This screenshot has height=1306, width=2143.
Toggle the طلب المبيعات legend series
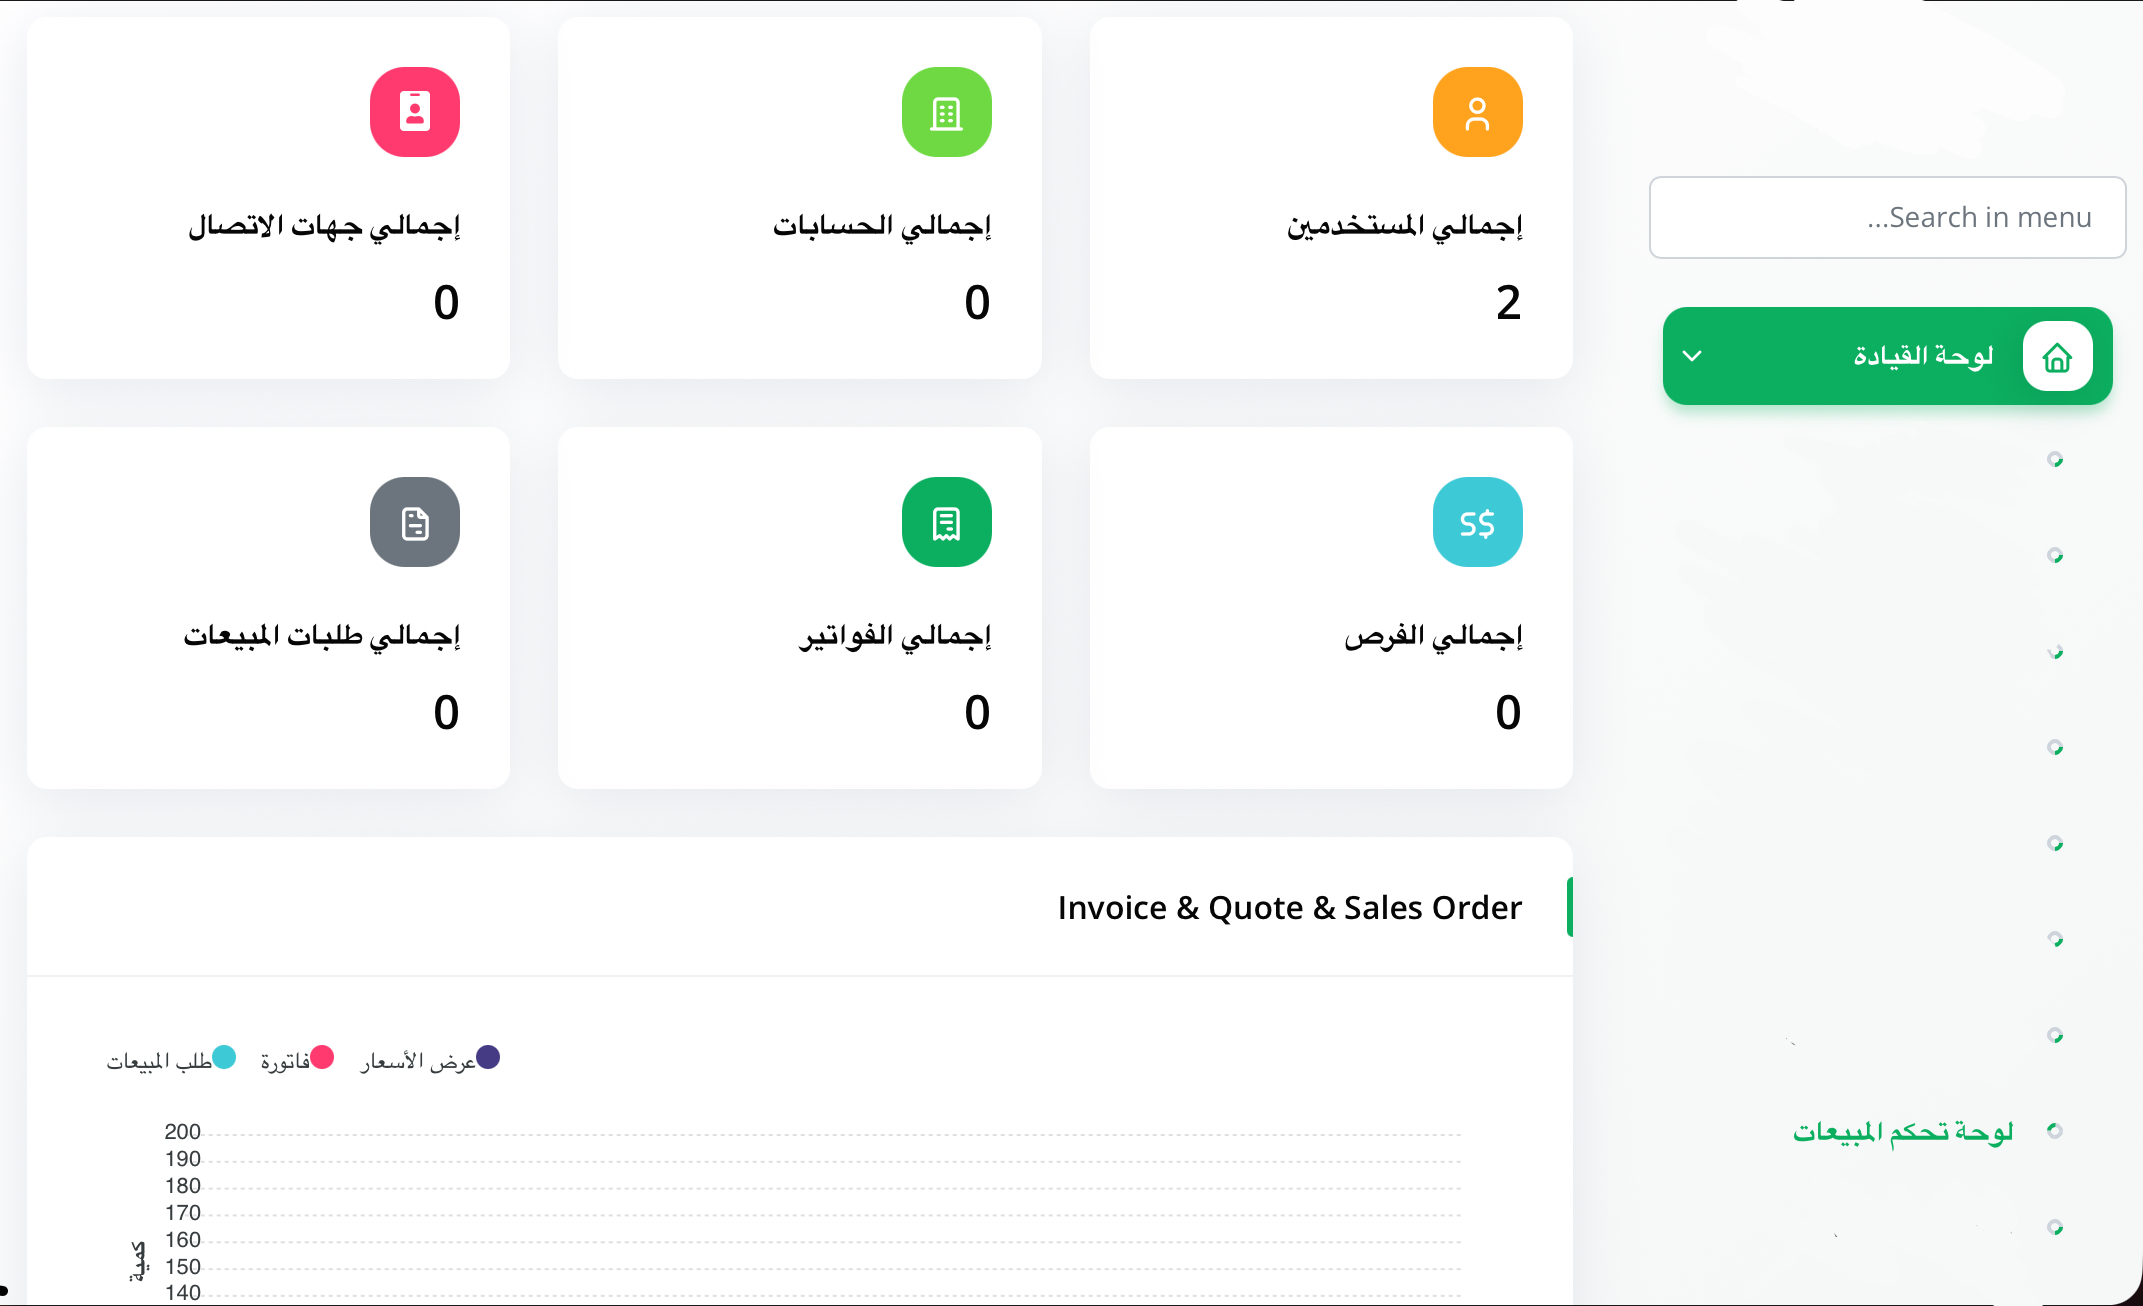[x=171, y=1059]
